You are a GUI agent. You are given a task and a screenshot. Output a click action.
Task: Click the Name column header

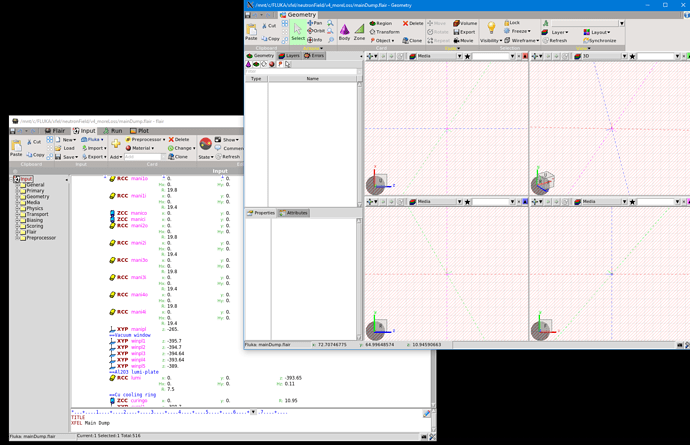click(x=312, y=78)
